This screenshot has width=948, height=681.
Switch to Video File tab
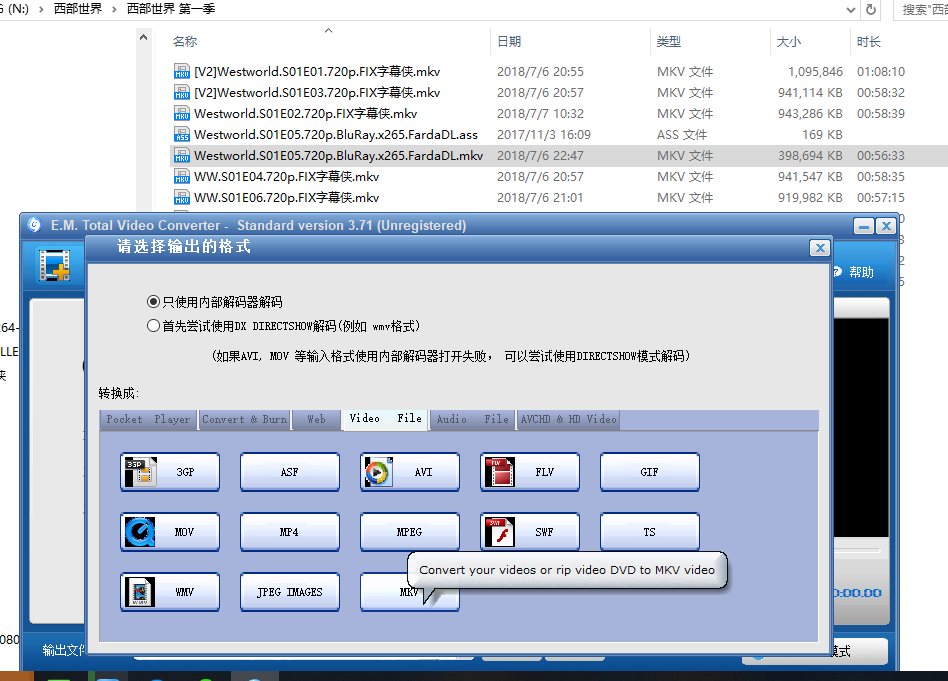tap(385, 419)
